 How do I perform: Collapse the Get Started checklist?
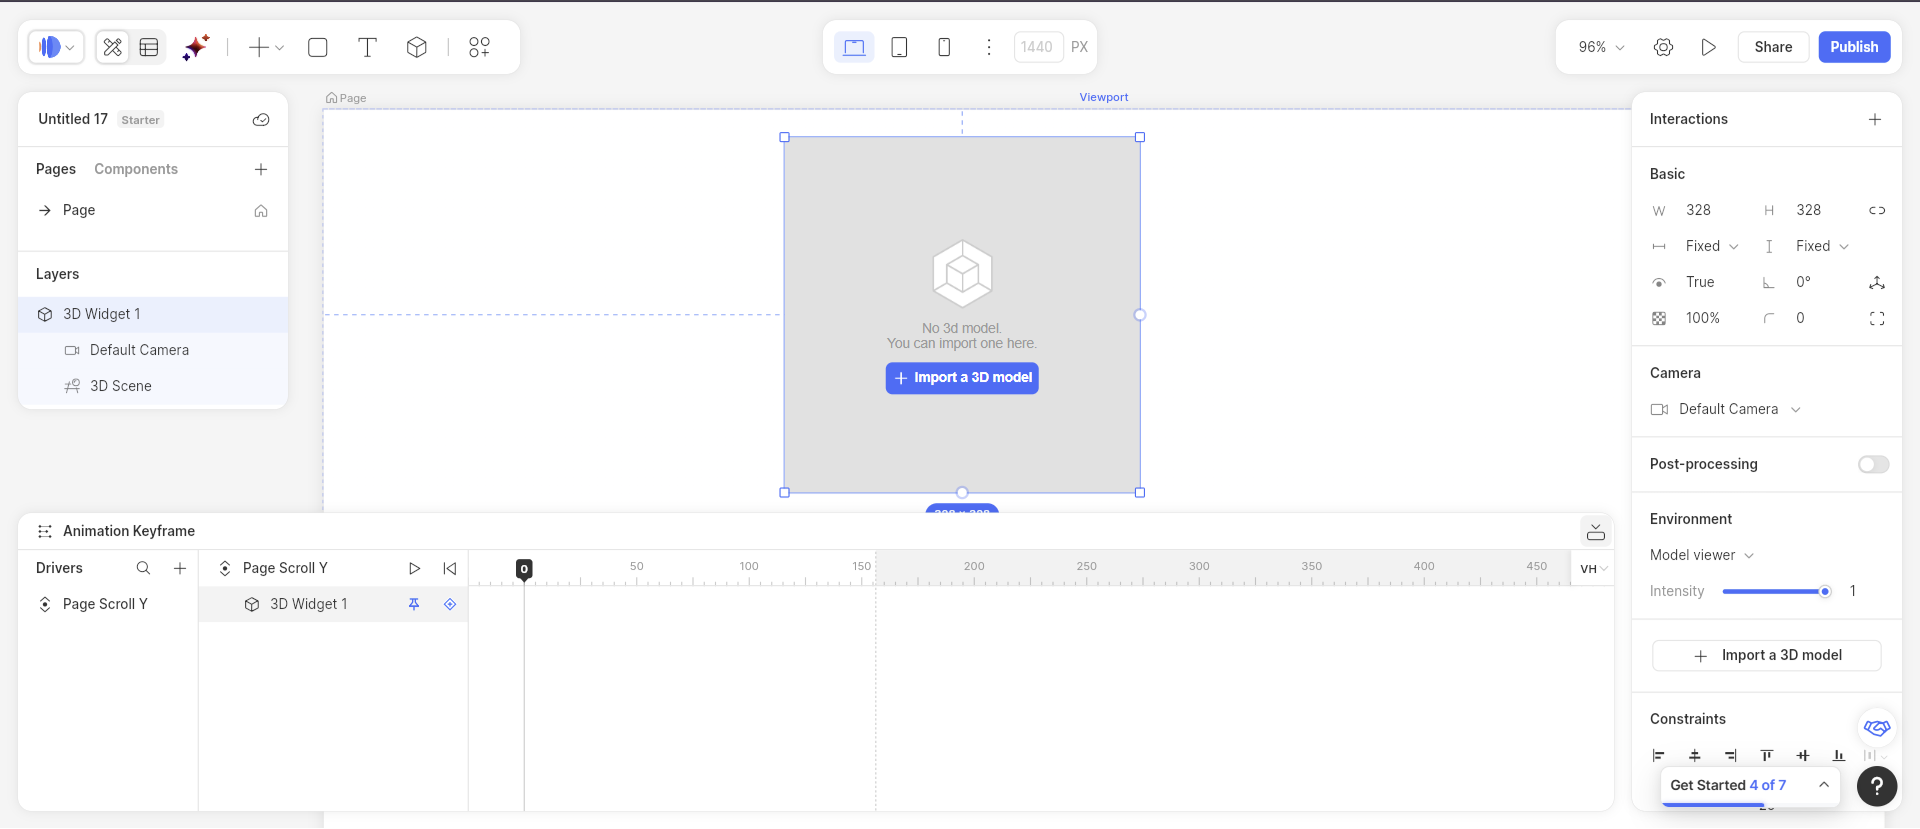(x=1824, y=785)
